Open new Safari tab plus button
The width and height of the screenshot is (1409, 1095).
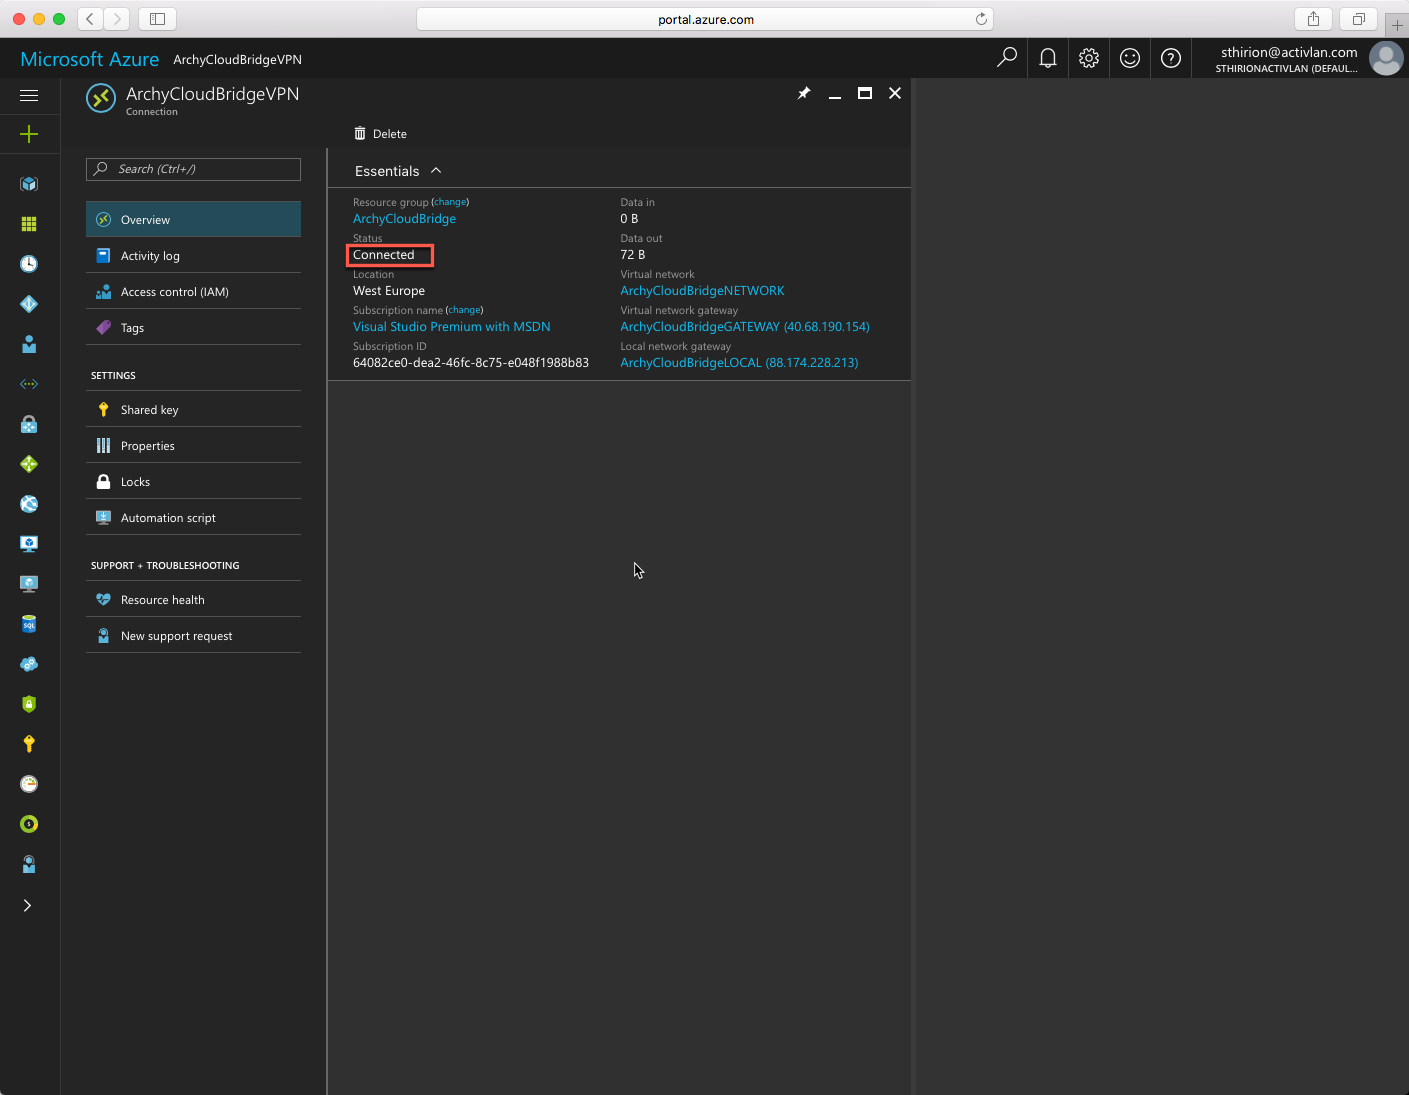[x=1397, y=25]
